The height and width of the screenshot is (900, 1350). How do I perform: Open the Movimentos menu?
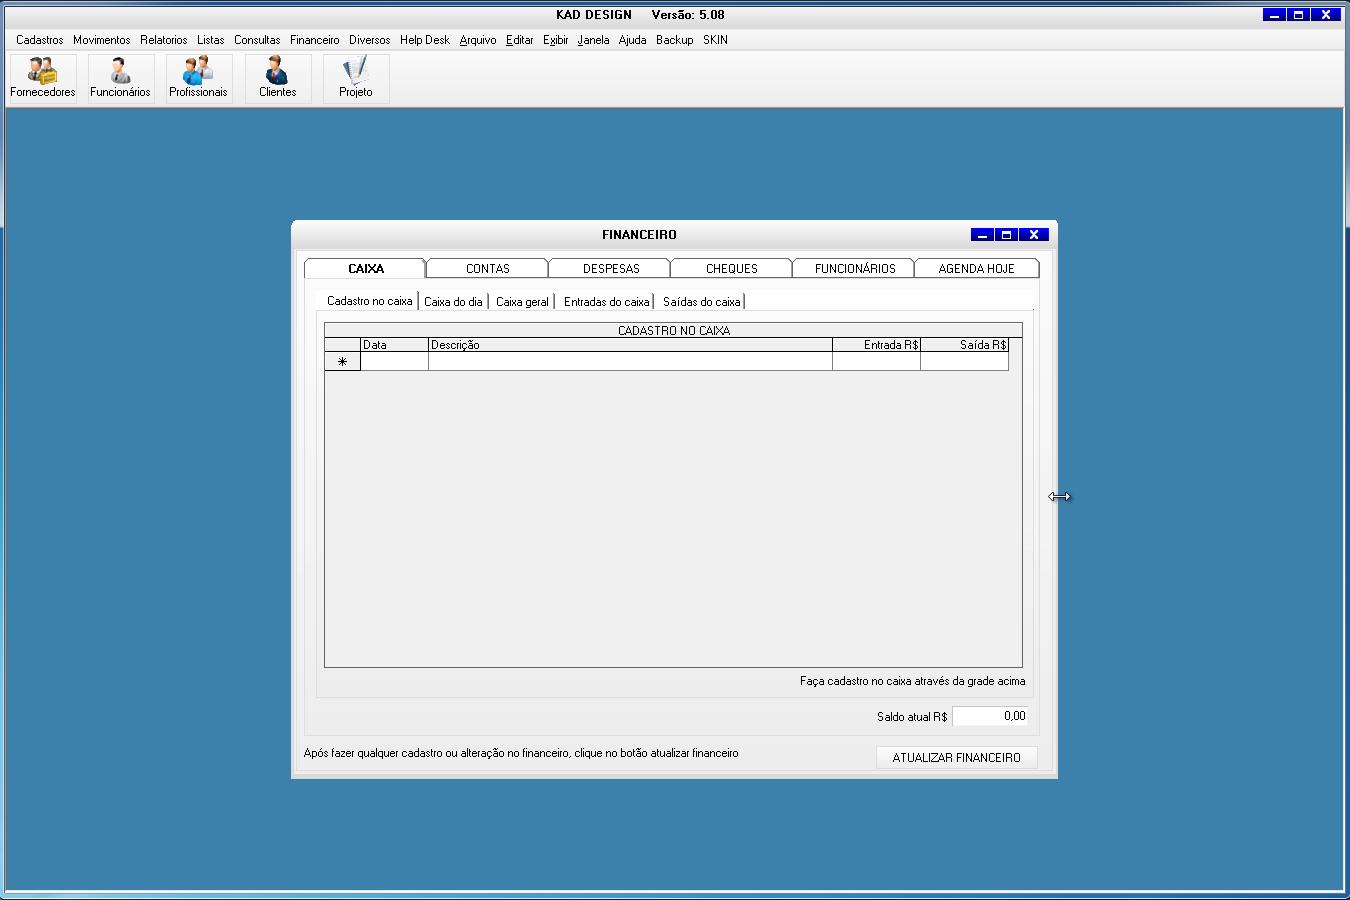click(101, 40)
